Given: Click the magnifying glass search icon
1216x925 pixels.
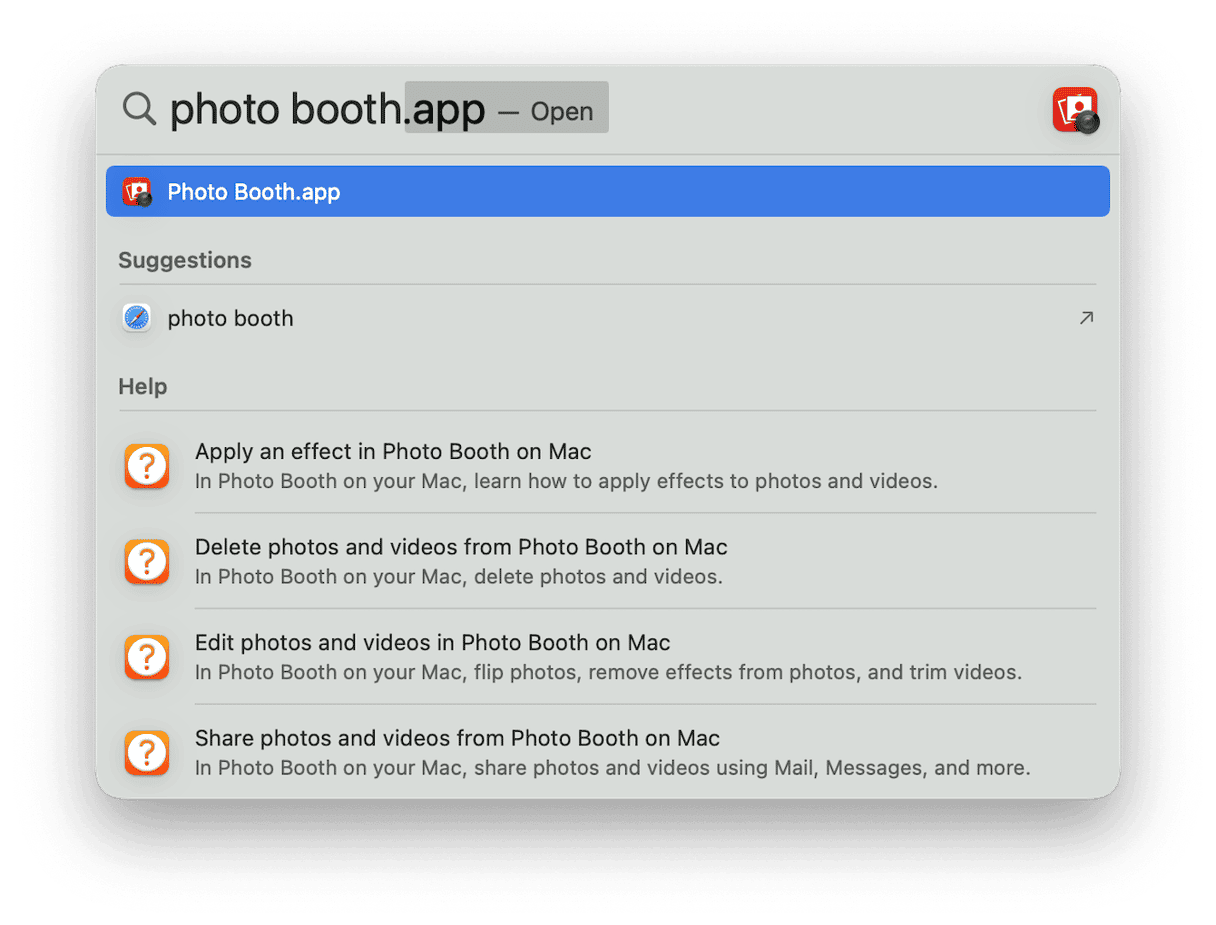Looking at the screenshot, I should [139, 109].
